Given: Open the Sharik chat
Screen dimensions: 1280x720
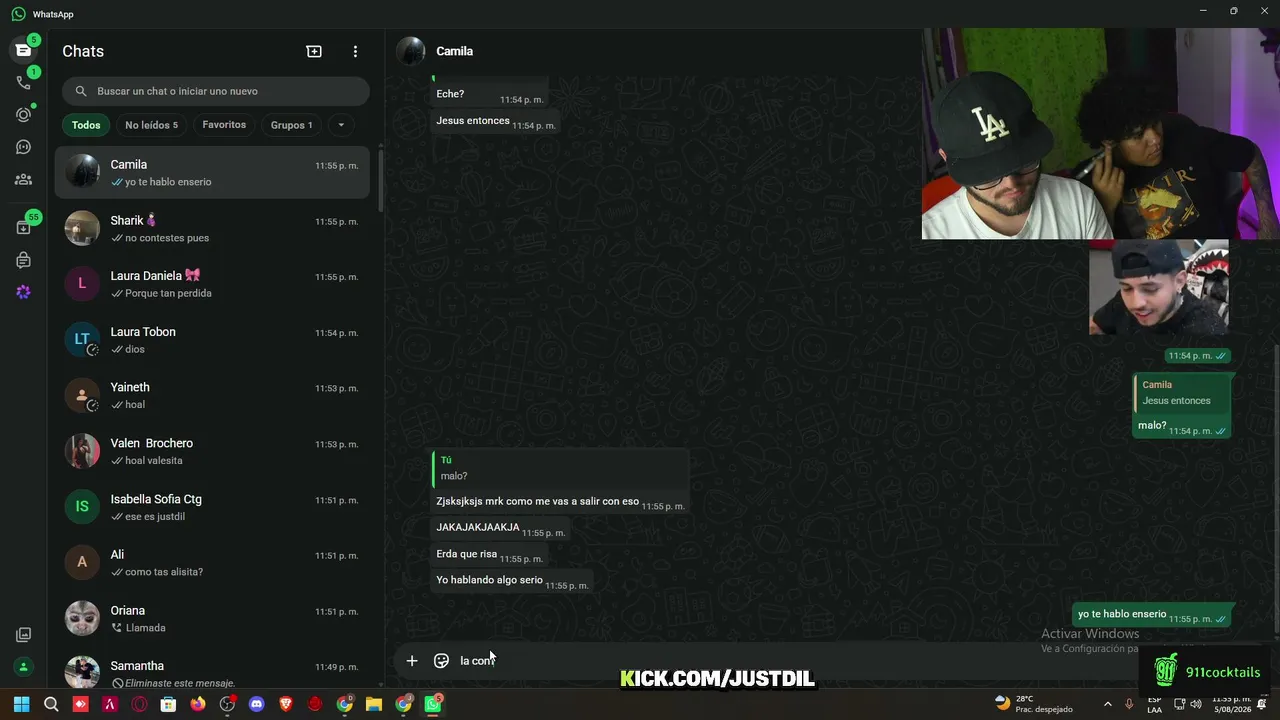Looking at the screenshot, I should 212,228.
